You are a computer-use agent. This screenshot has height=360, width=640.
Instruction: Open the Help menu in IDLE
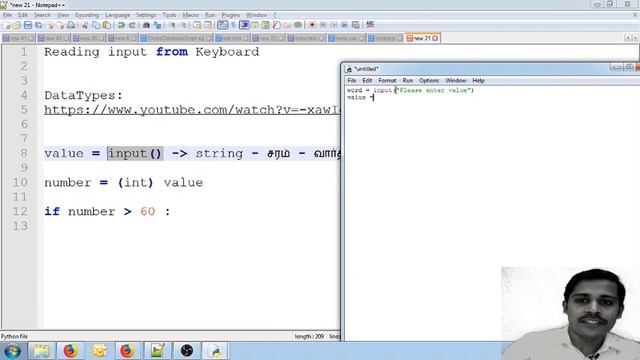tap(478, 80)
